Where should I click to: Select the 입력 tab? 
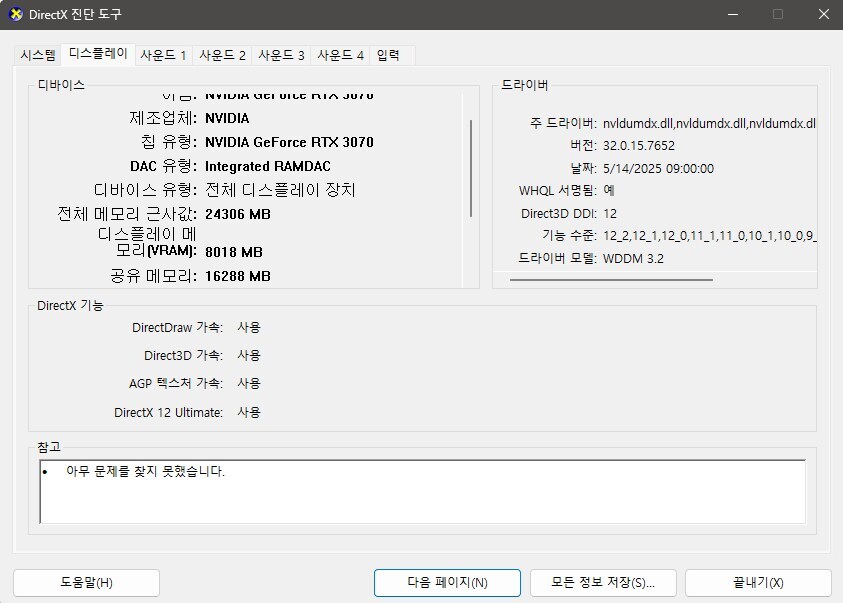coord(388,56)
